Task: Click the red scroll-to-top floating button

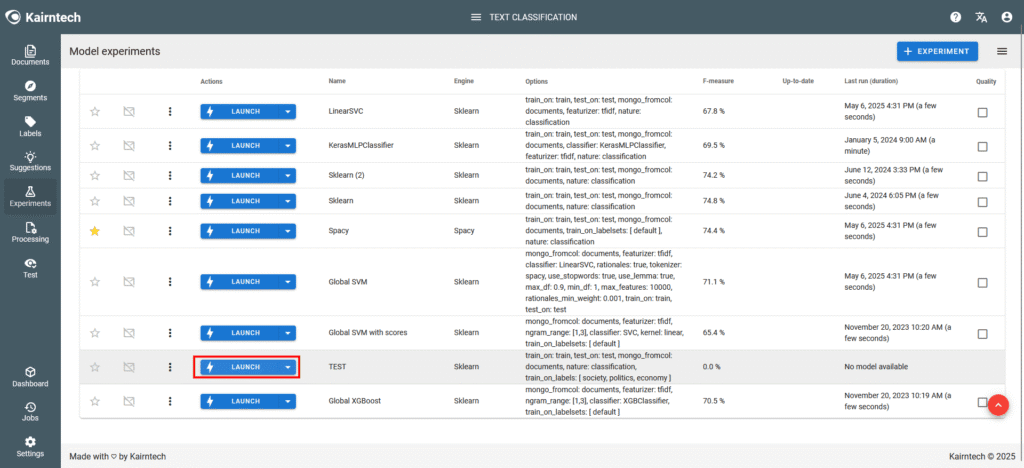Action: point(997,405)
